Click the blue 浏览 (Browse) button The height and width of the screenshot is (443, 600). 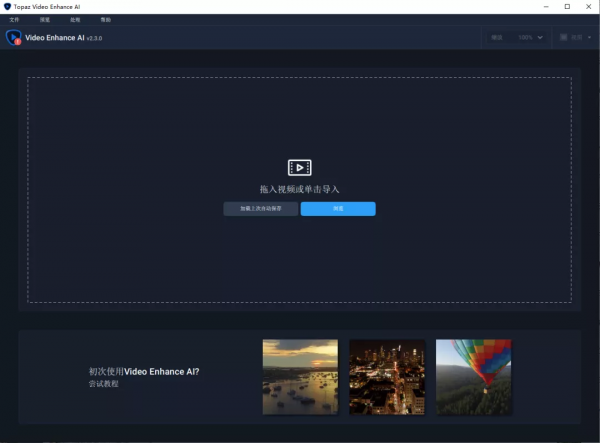[338, 209]
